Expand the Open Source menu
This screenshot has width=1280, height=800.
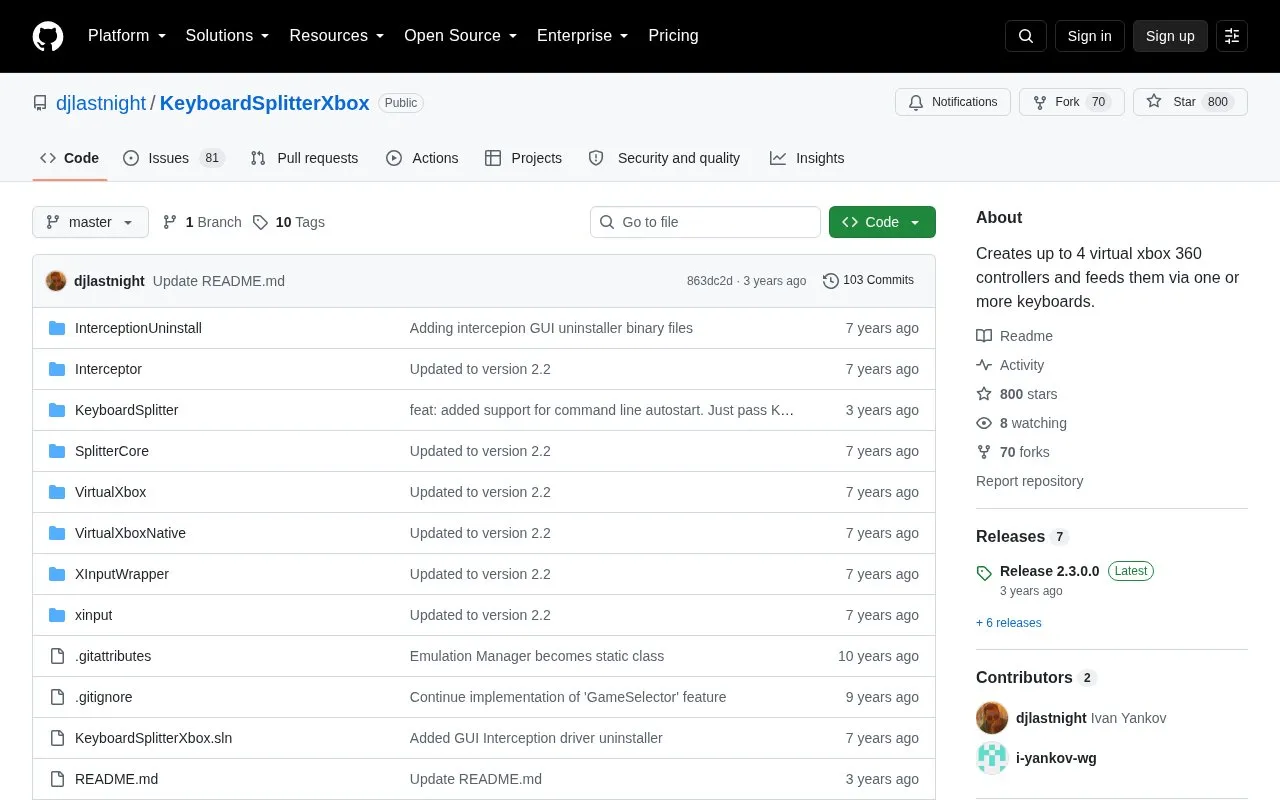pos(461,36)
